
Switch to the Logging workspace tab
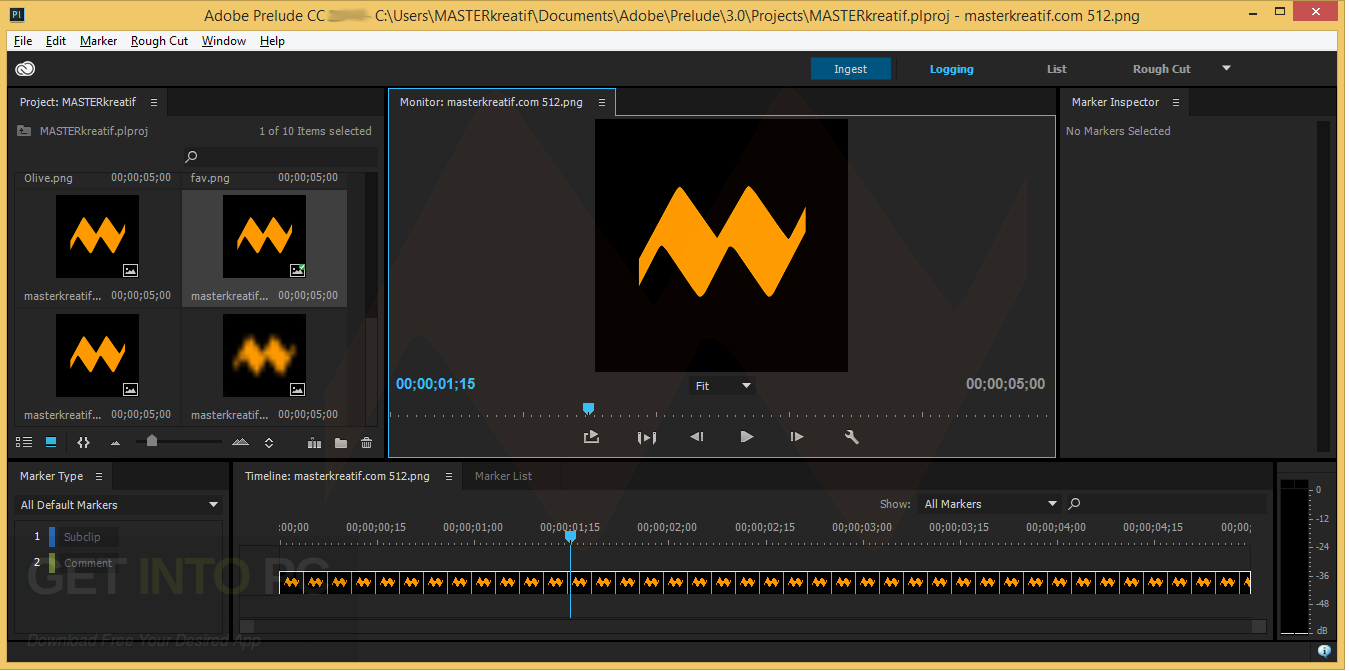click(951, 68)
